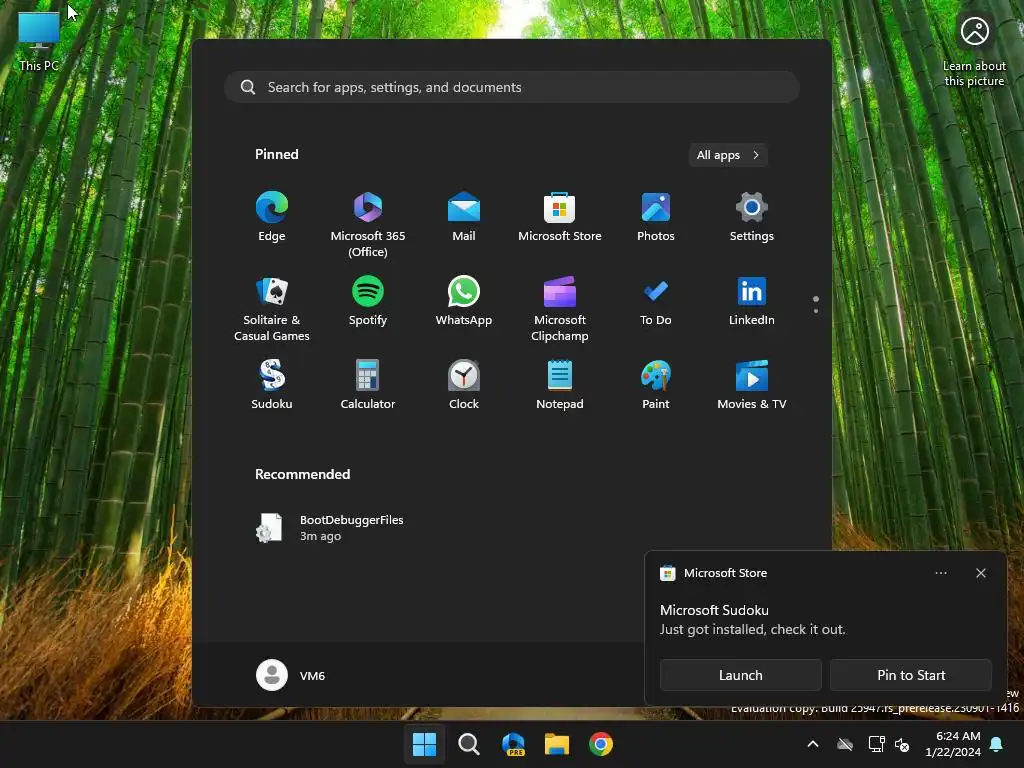Open Movies & TV
This screenshot has width=1024, height=768.
coord(752,385)
